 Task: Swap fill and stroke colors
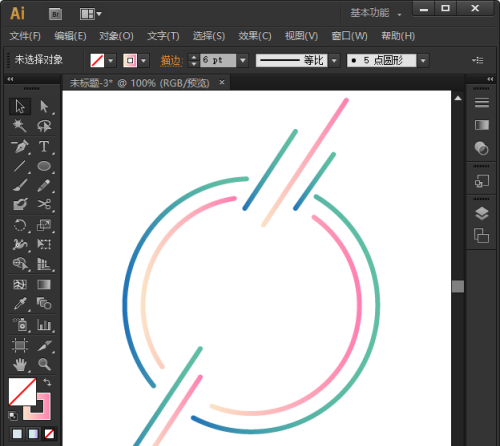47,382
